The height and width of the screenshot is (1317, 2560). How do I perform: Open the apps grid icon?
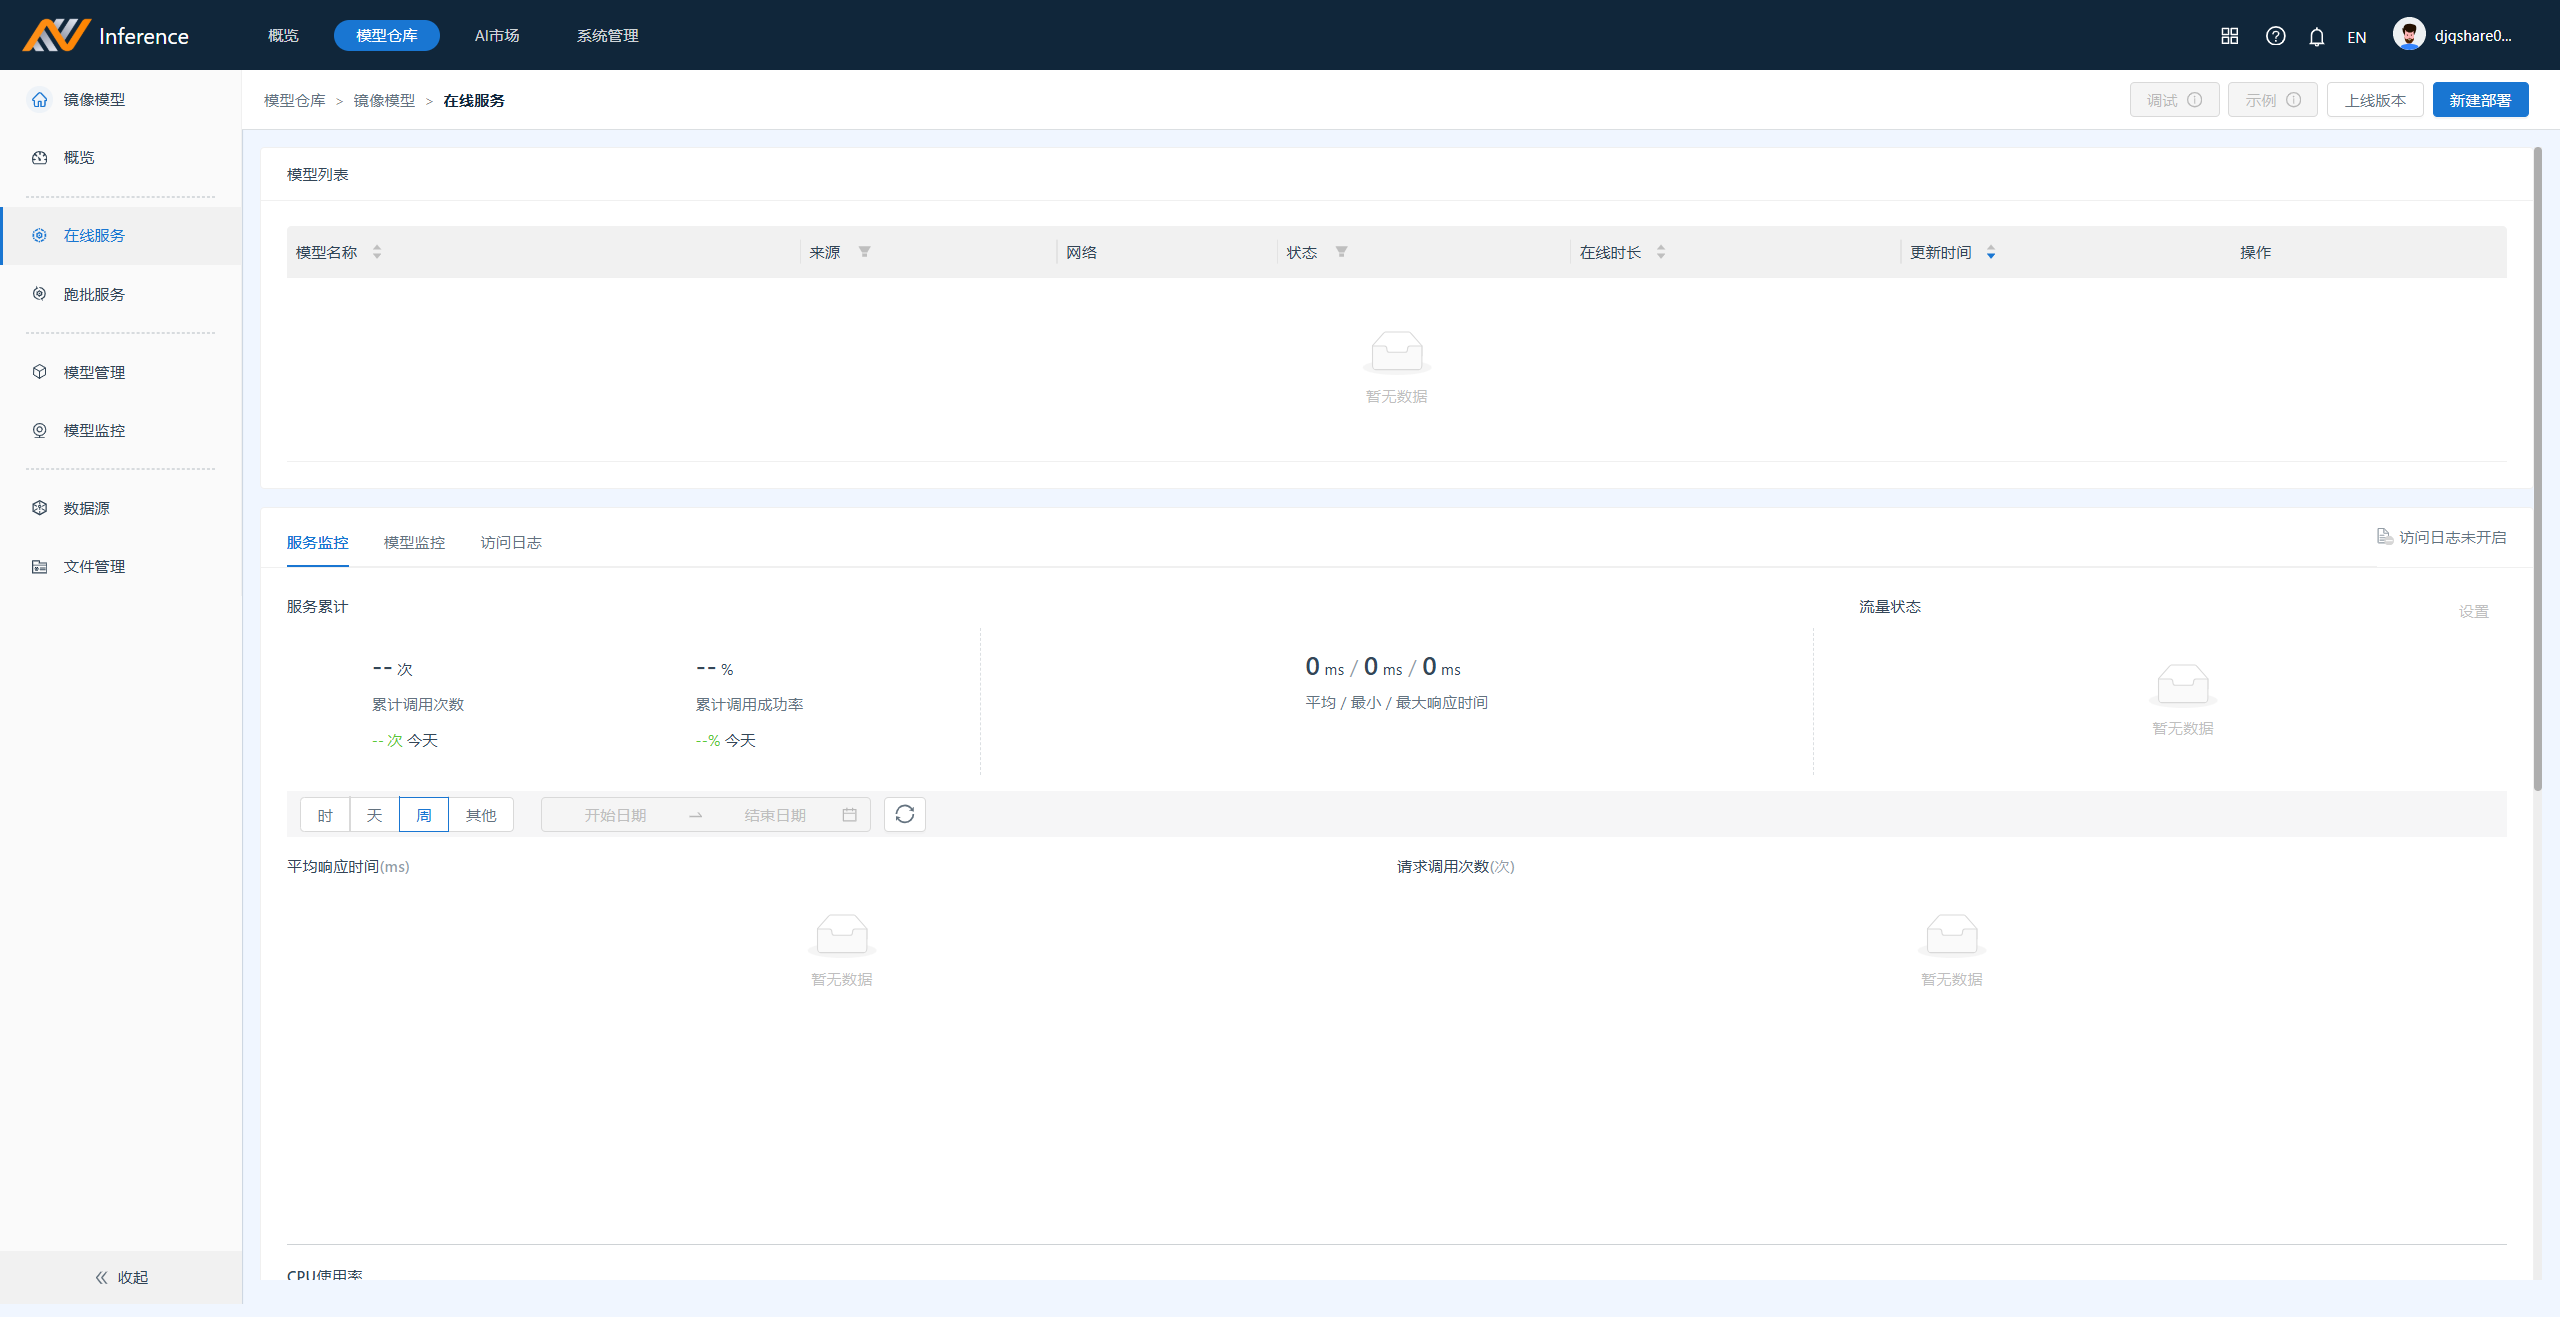click(2229, 36)
